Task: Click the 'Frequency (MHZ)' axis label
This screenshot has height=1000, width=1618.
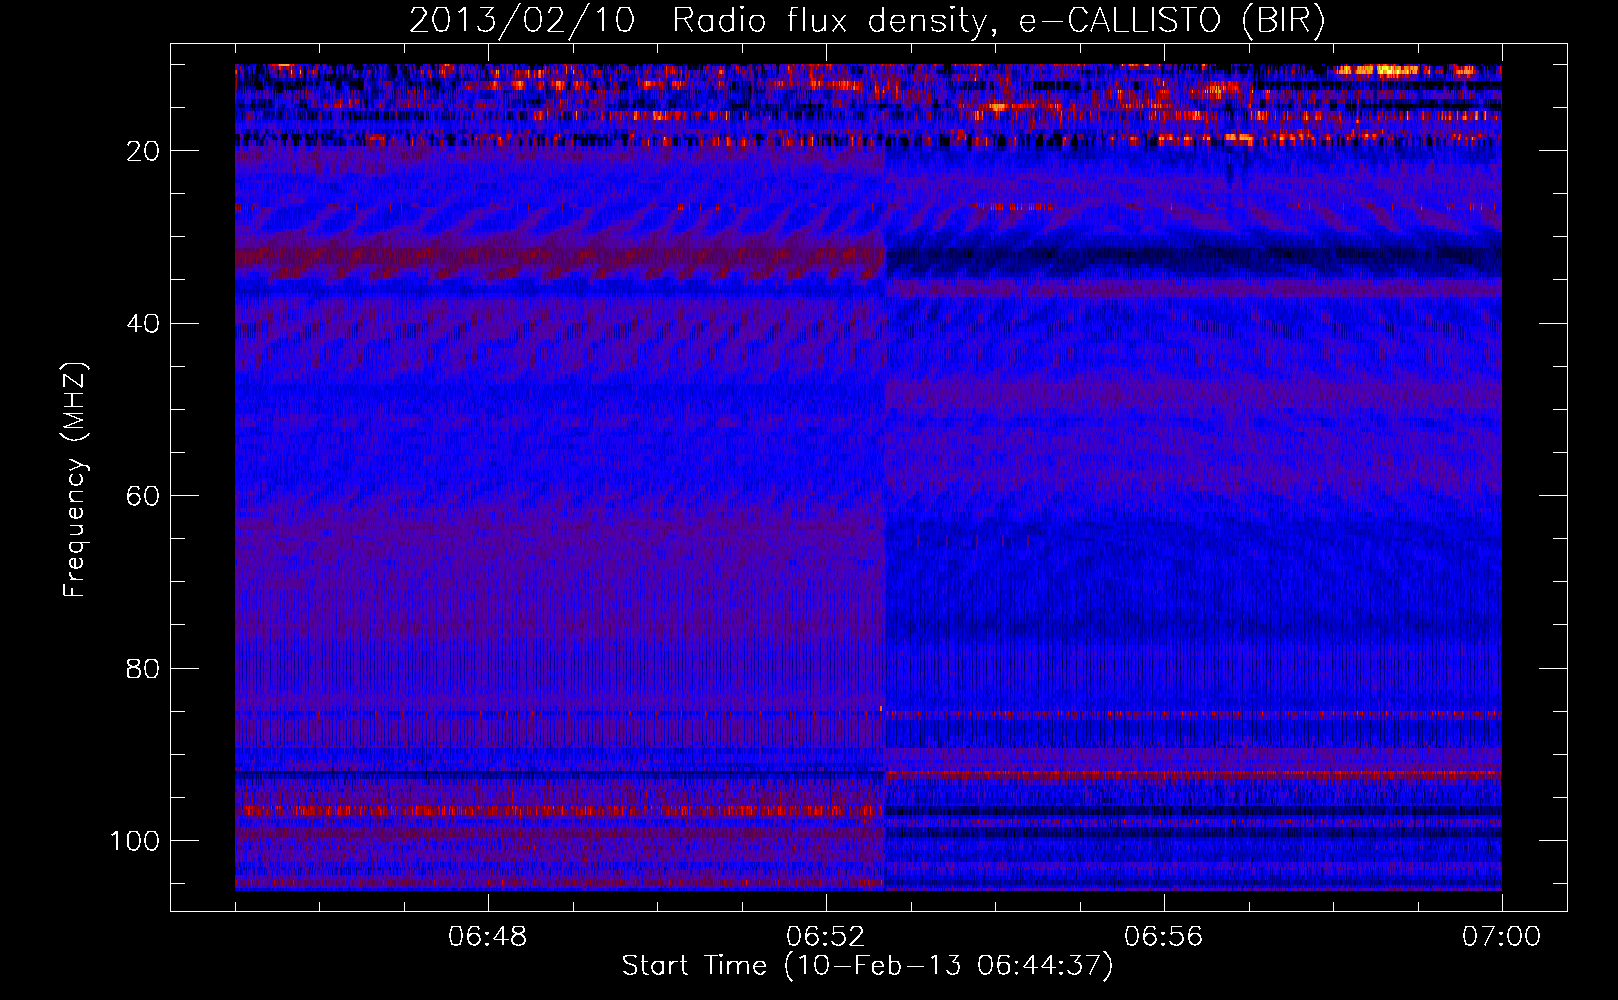Action: point(75,480)
